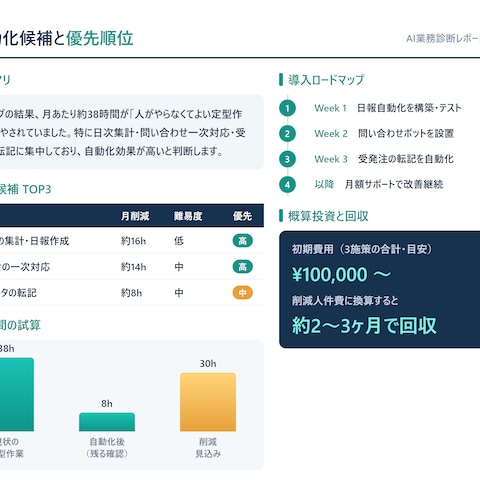480x480 pixels.
Task: Click the ¥100,000 ～ amount
Action: (341, 275)
